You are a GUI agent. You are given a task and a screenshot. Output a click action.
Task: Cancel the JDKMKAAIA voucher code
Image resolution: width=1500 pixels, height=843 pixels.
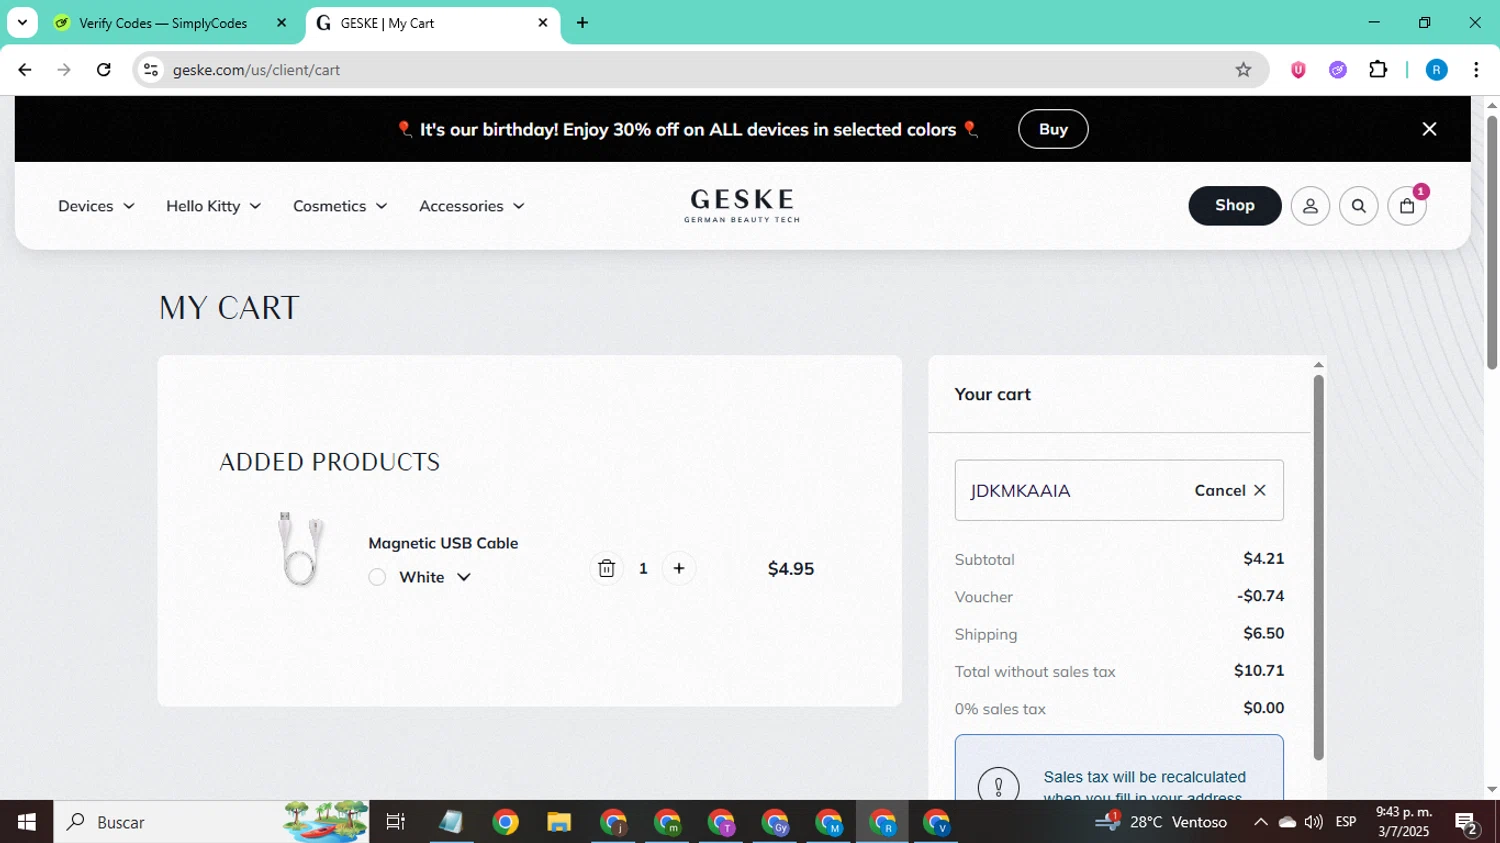click(1231, 490)
